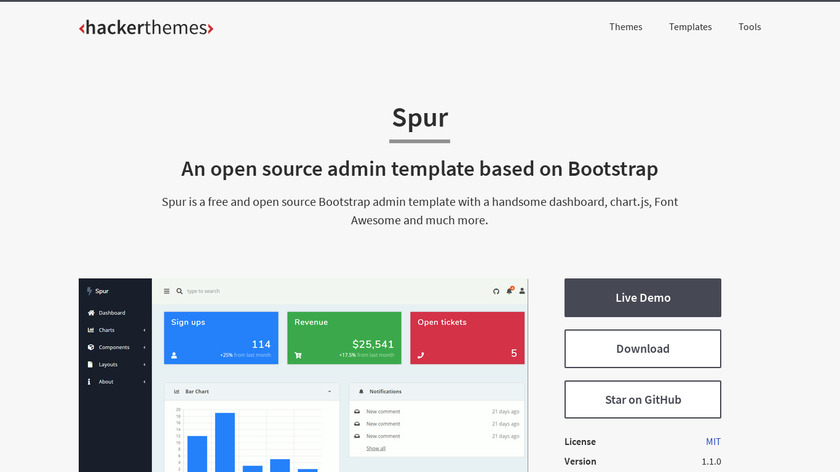
Task: Expand the Layouts chevron in preview sidebar
Action: point(144,364)
